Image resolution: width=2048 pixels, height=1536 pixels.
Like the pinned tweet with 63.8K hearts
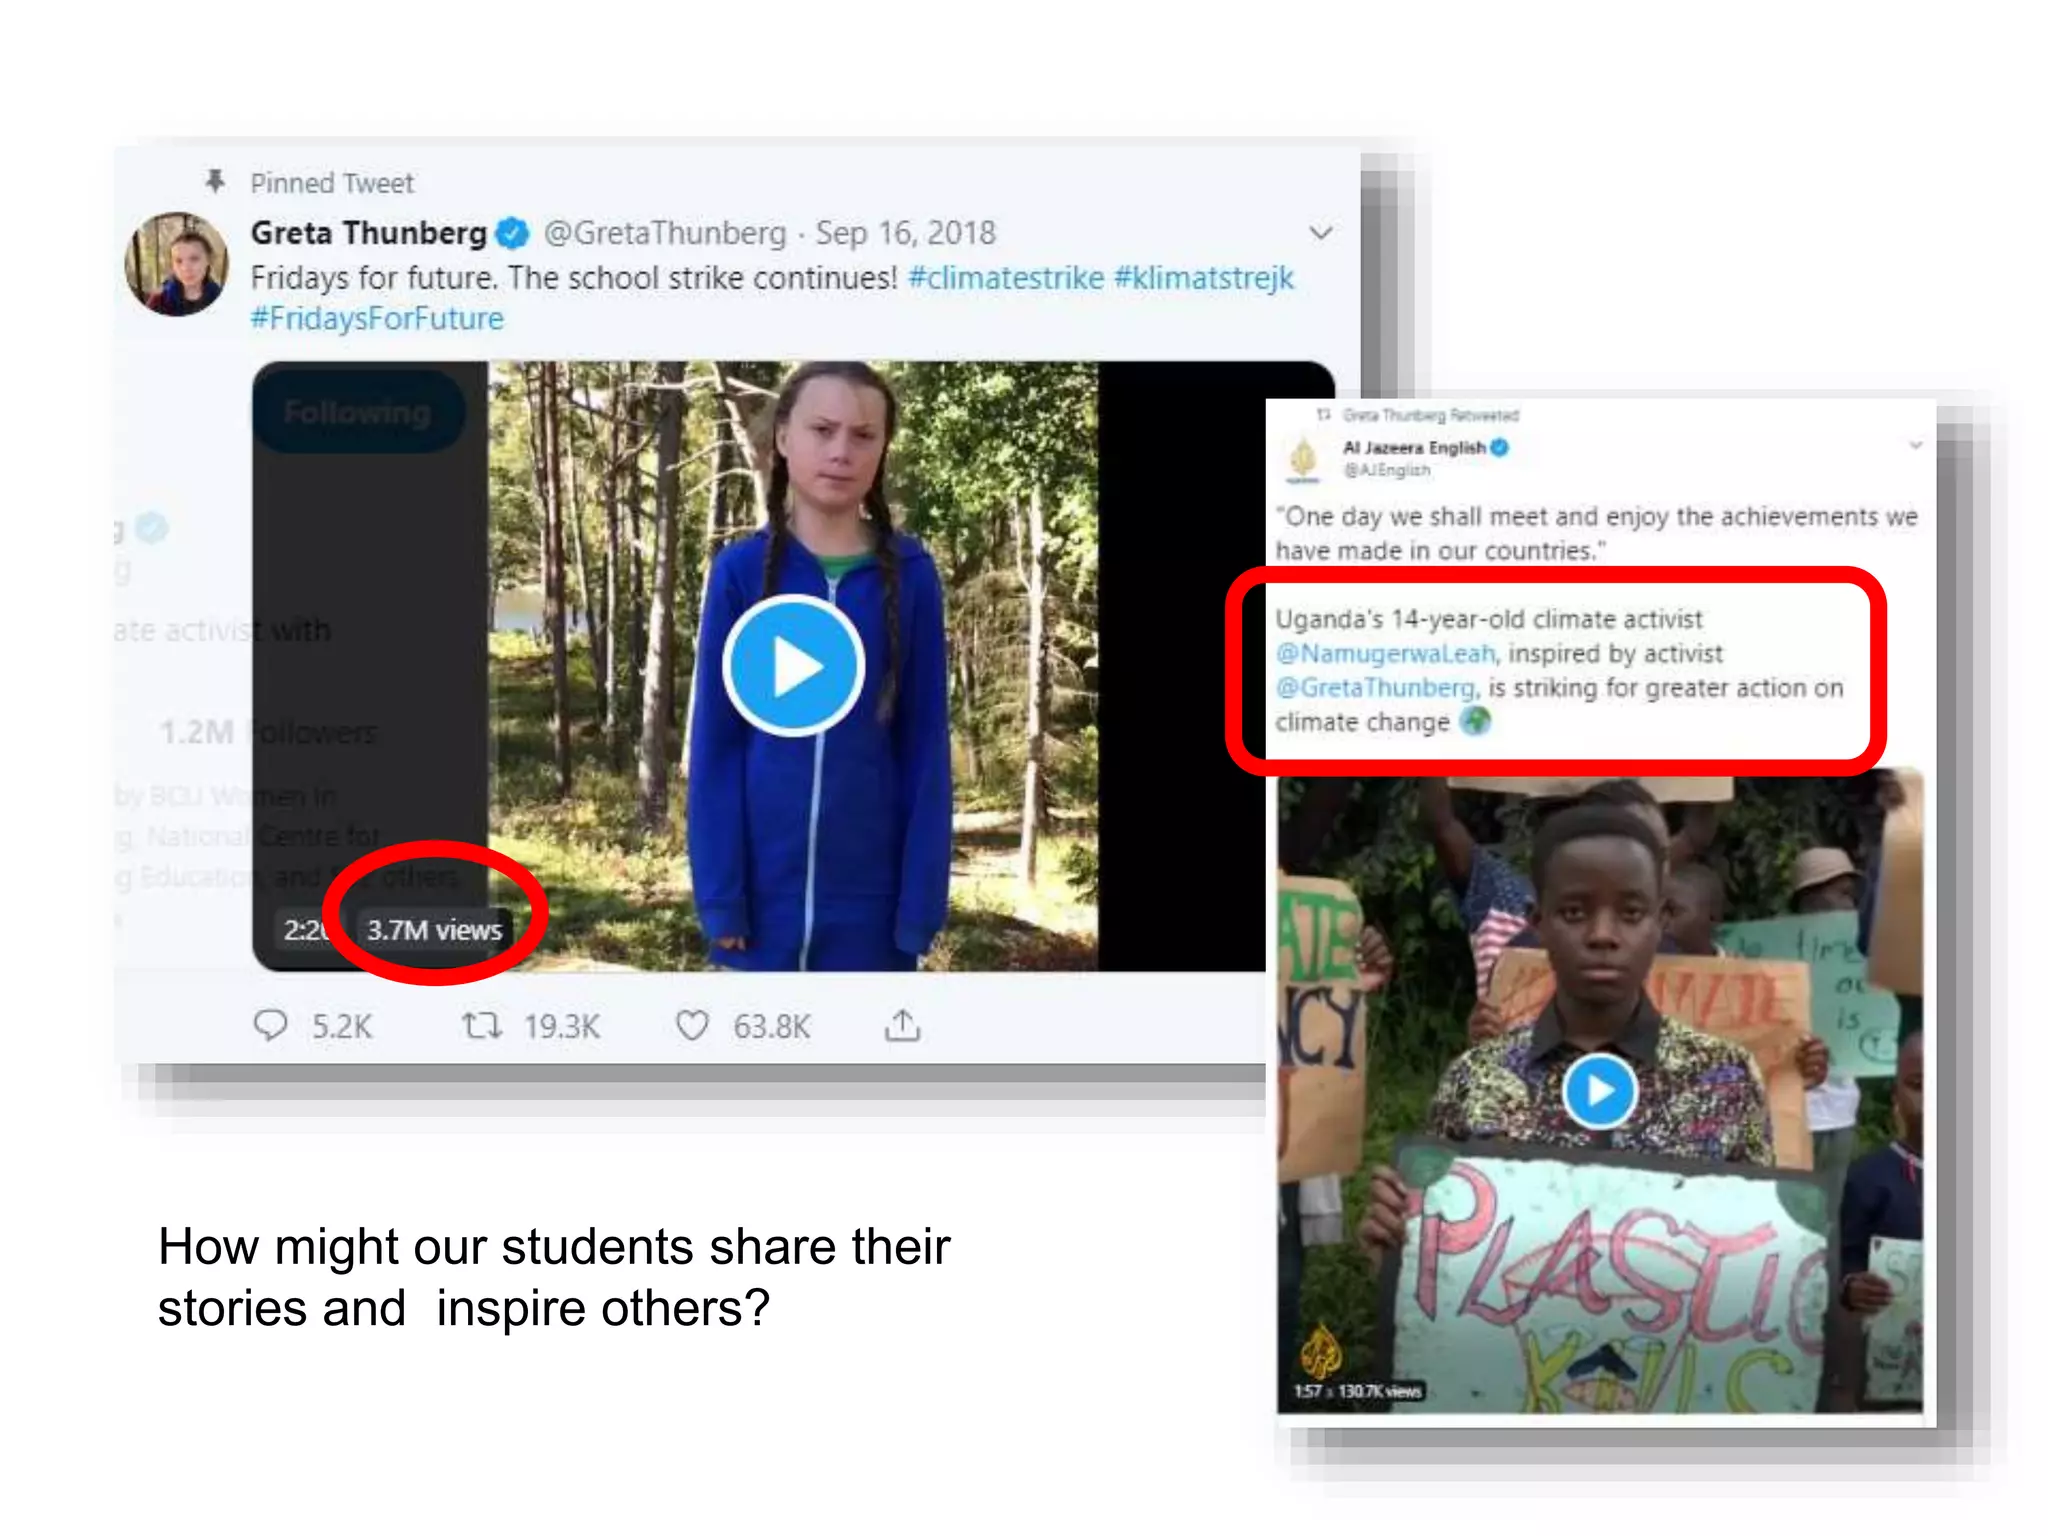692,1026
